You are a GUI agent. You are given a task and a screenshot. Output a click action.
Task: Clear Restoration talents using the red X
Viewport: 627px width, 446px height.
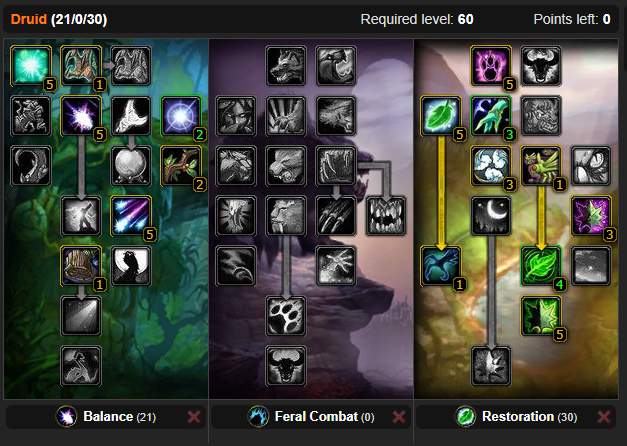click(x=604, y=417)
